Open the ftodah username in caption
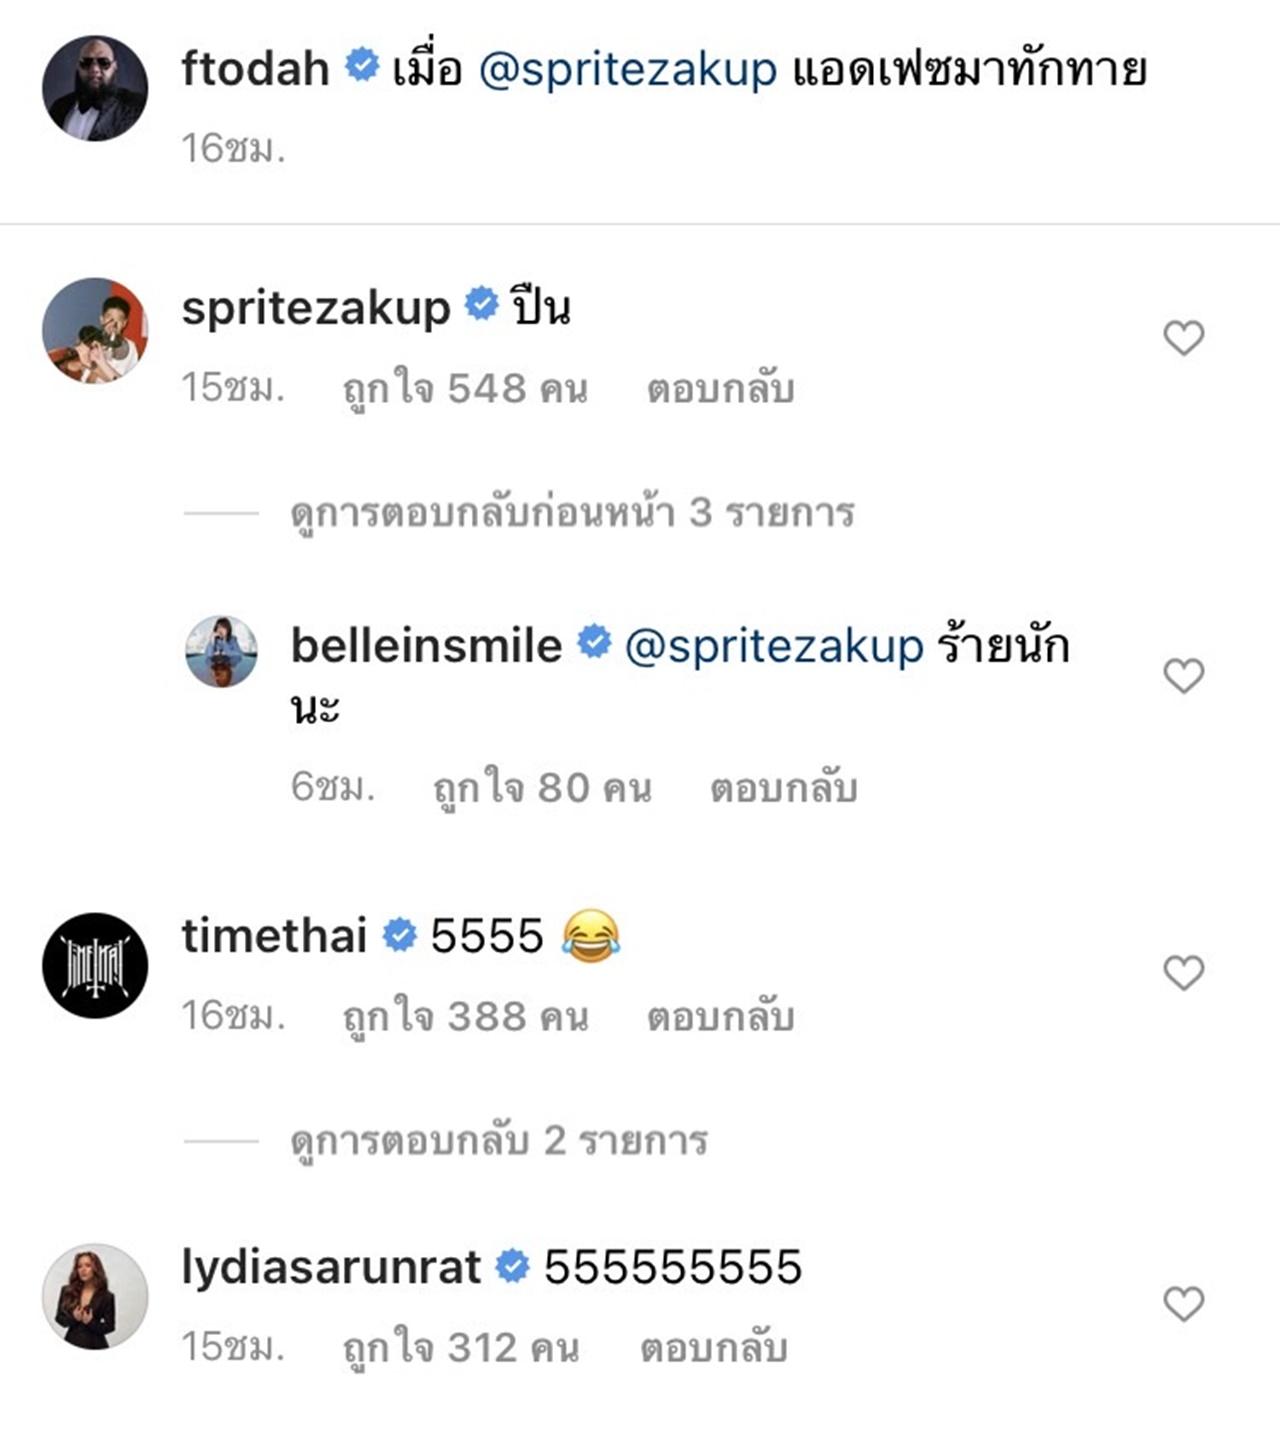The image size is (1280, 1444). click(x=255, y=70)
